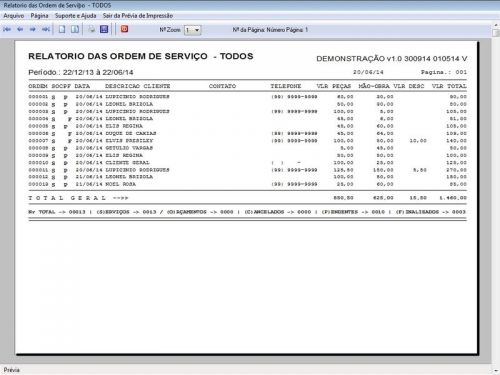Click the print icon
The height and width of the screenshot is (375, 500).
tap(91, 29)
